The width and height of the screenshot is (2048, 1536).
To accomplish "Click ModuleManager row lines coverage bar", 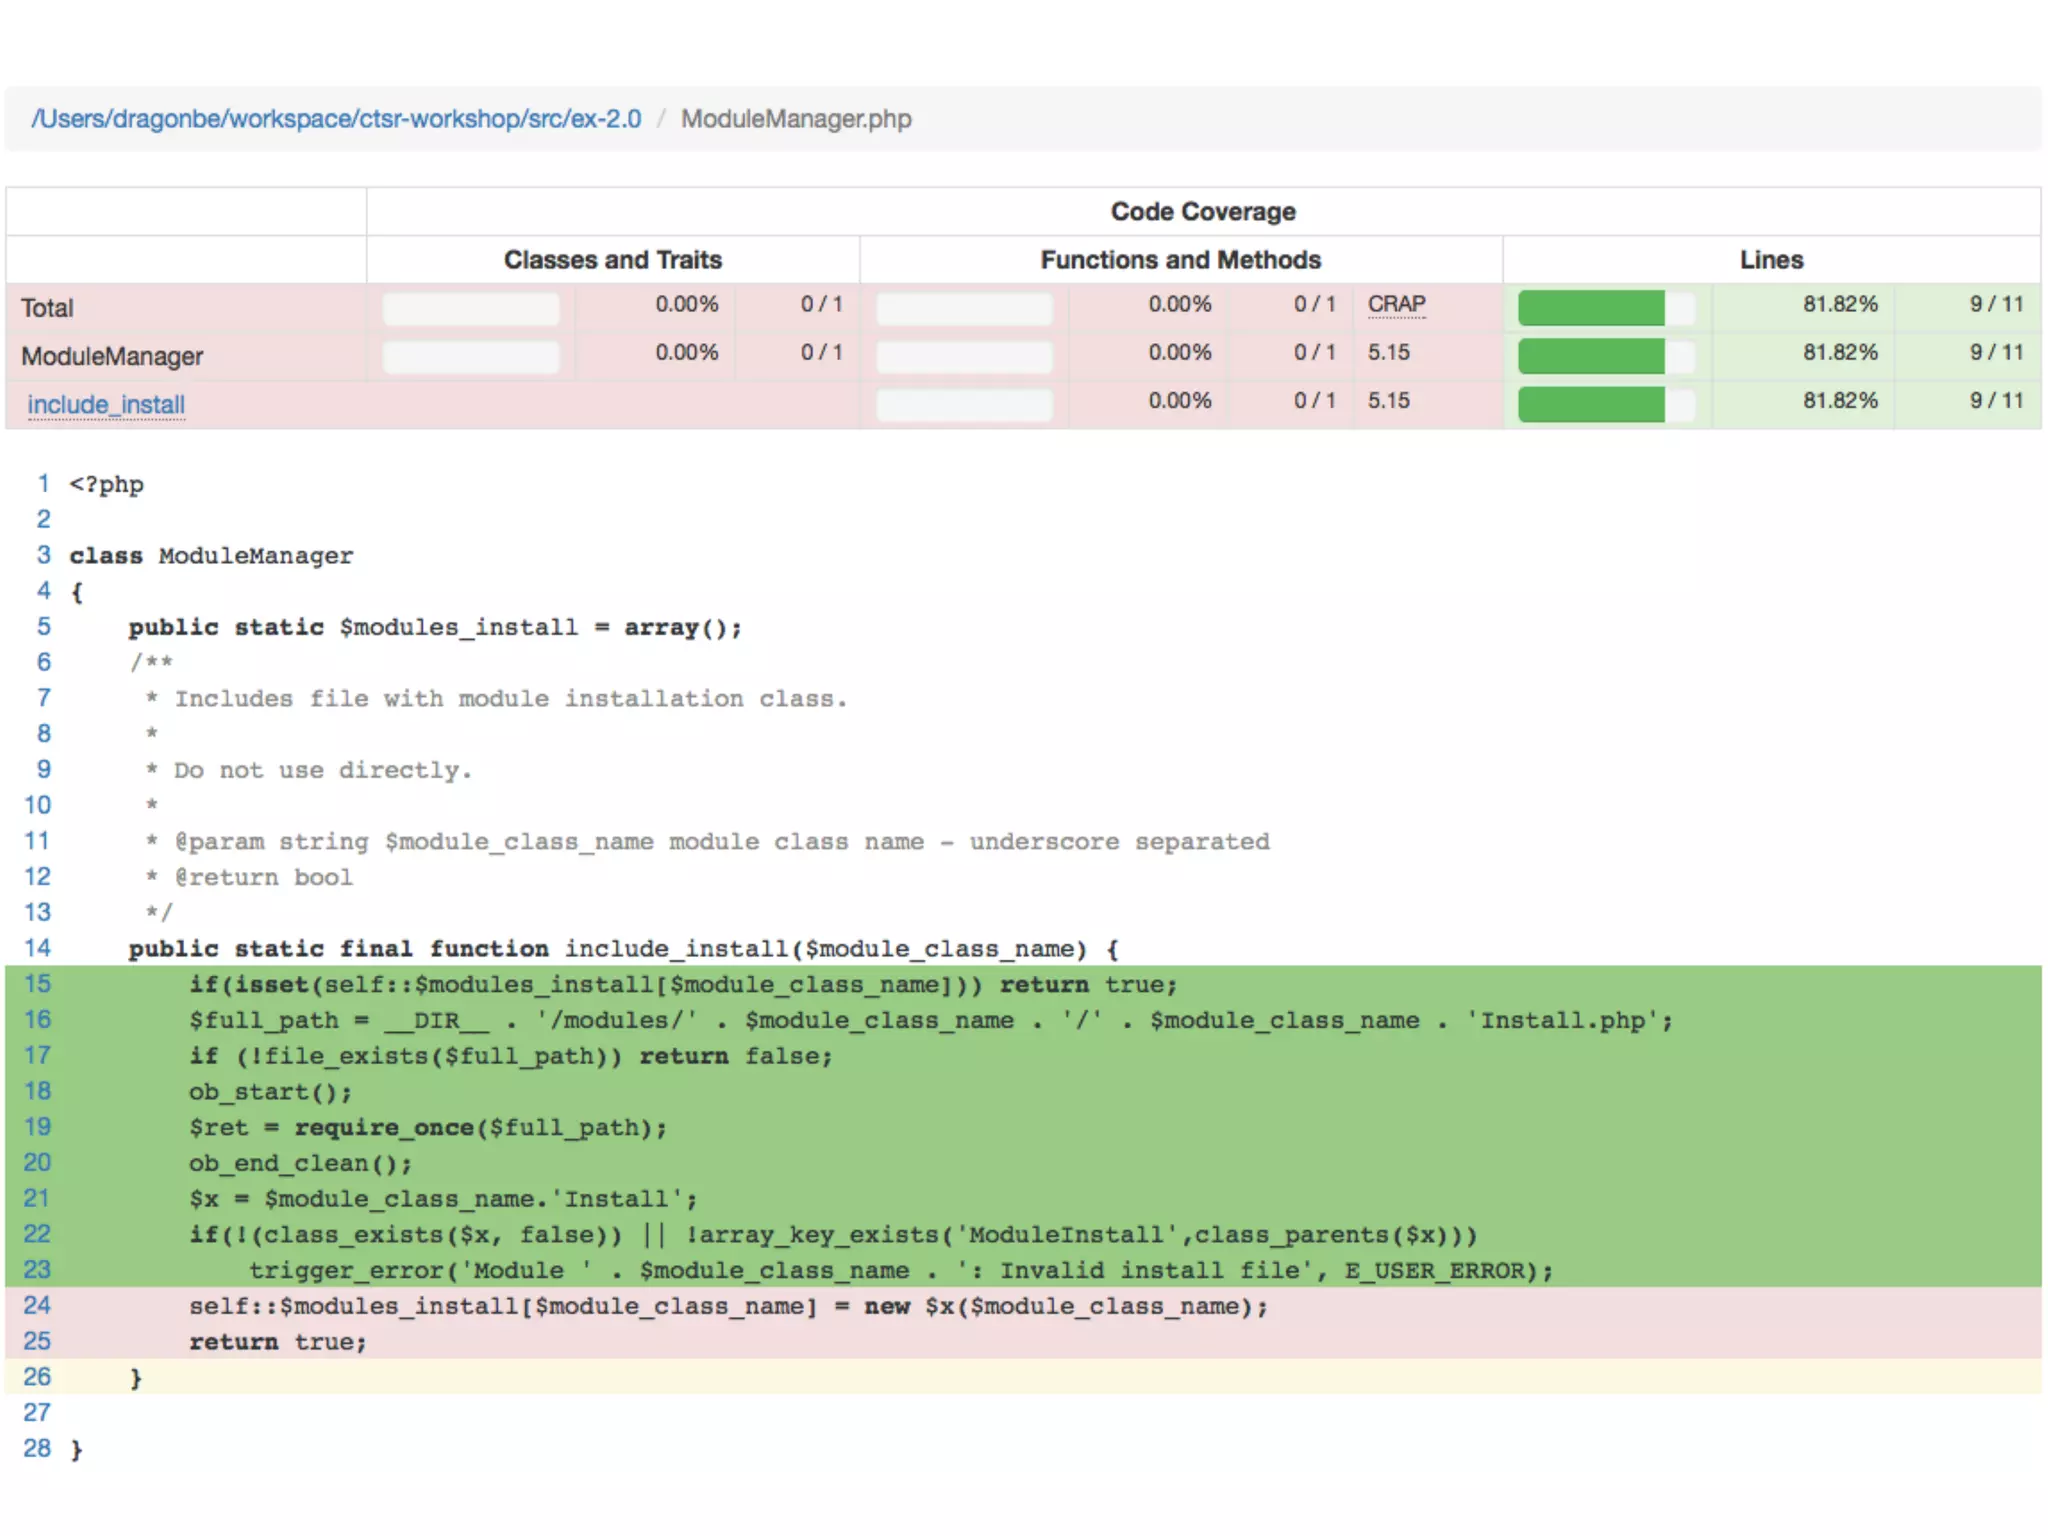I will [x=1605, y=355].
